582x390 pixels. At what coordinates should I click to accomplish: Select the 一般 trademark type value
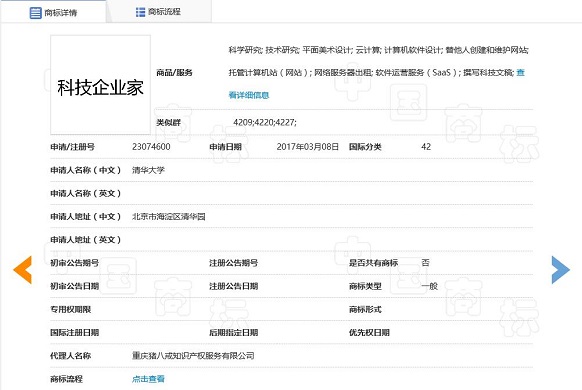(429, 286)
